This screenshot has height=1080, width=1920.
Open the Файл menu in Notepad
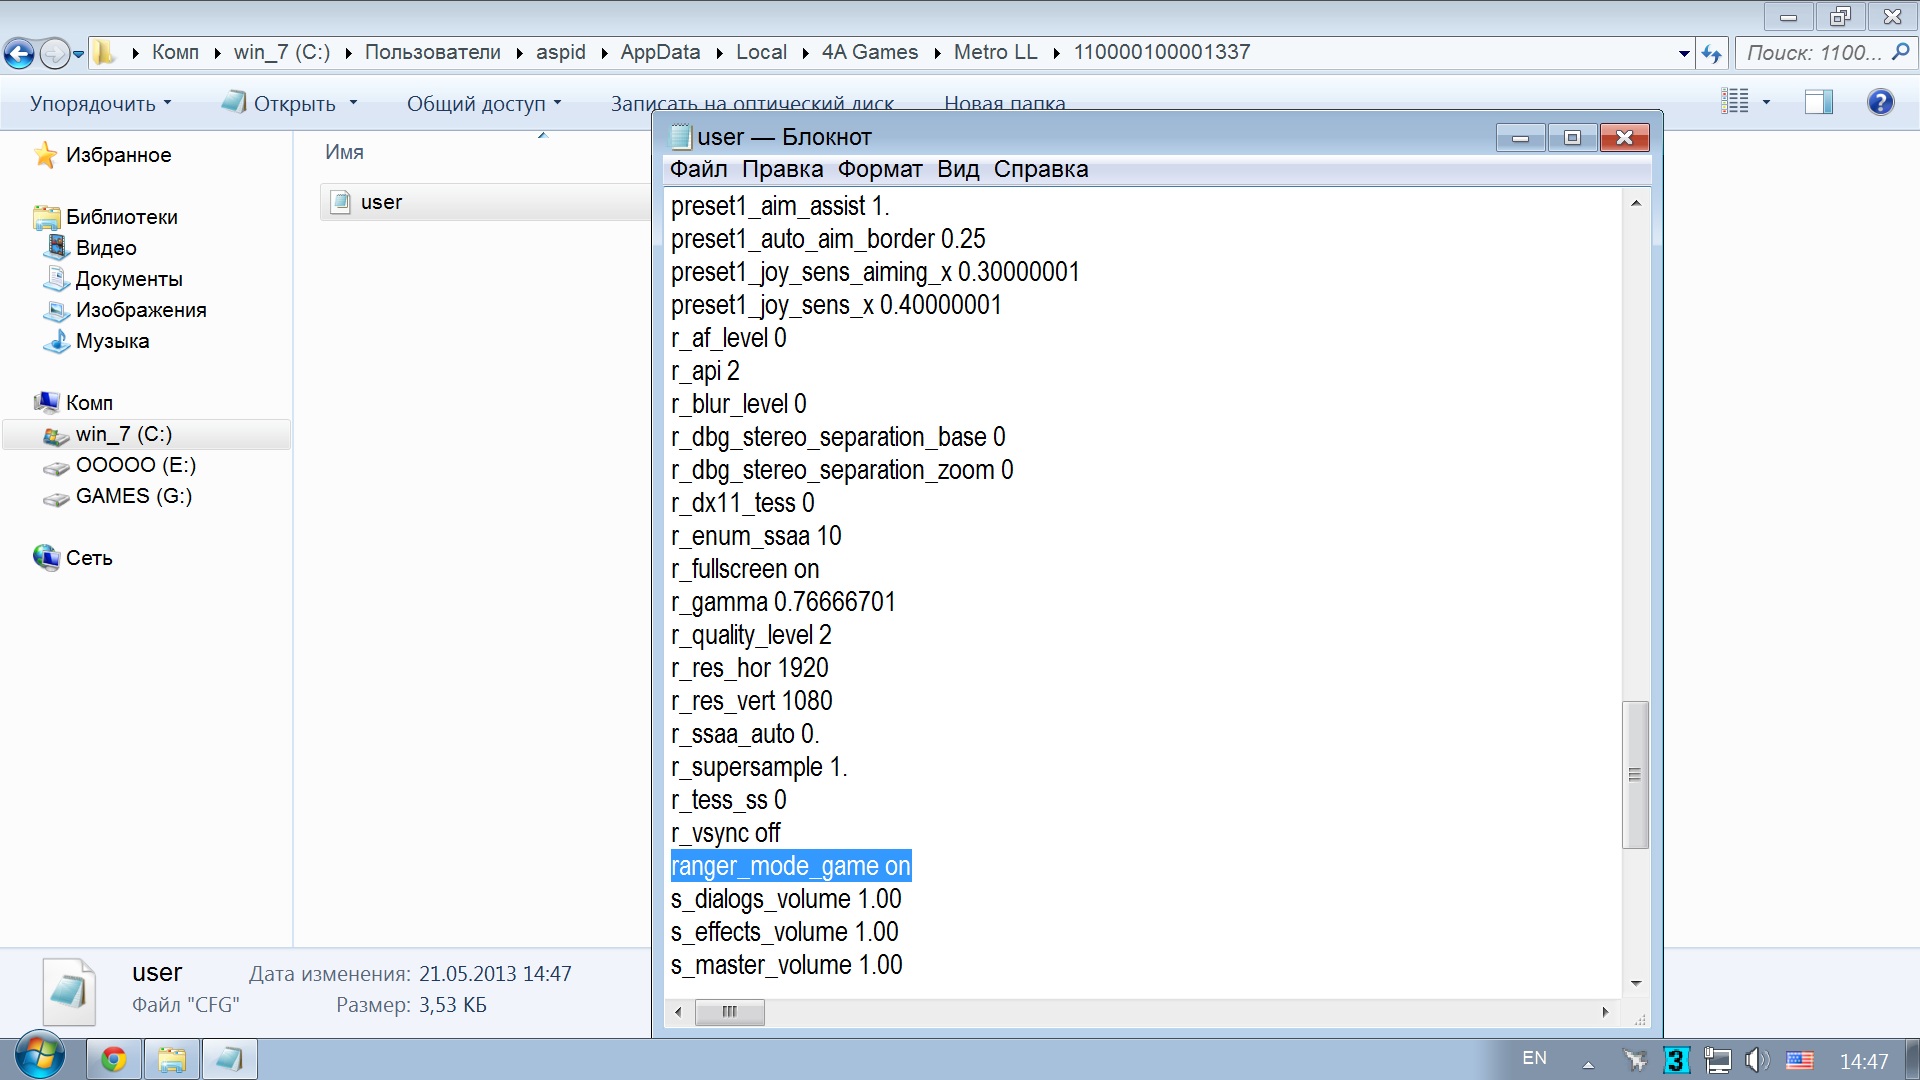pos(697,169)
